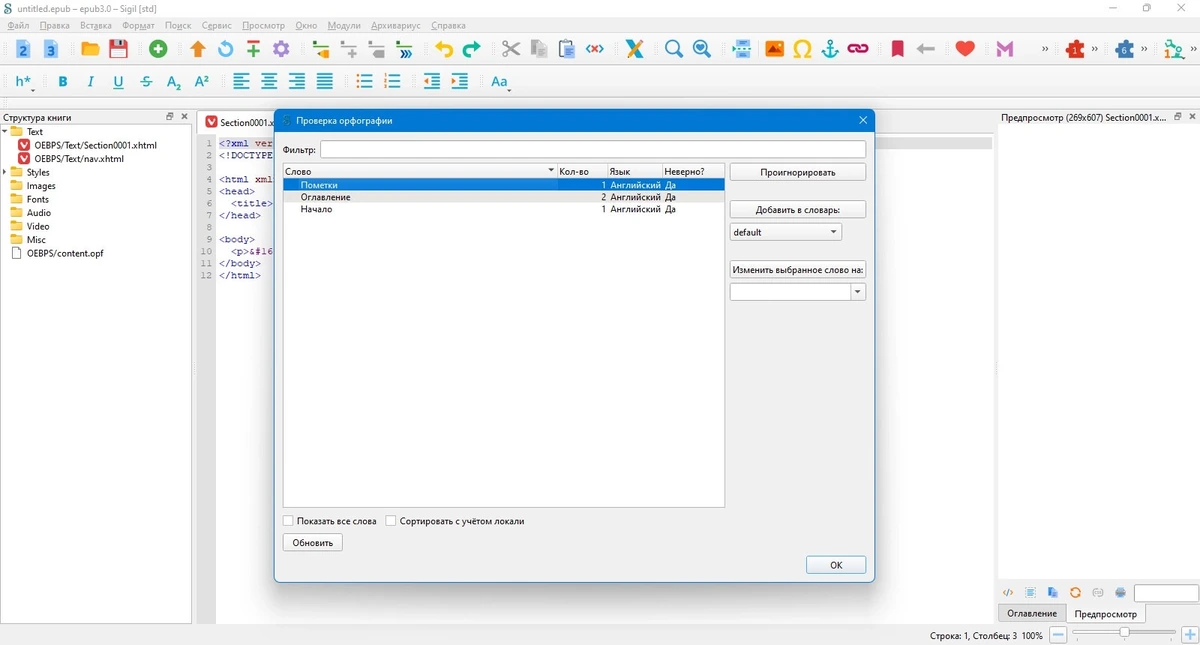This screenshot has width=1200, height=645.
Task: Click the Insert Anchor icon
Action: [x=830, y=49]
